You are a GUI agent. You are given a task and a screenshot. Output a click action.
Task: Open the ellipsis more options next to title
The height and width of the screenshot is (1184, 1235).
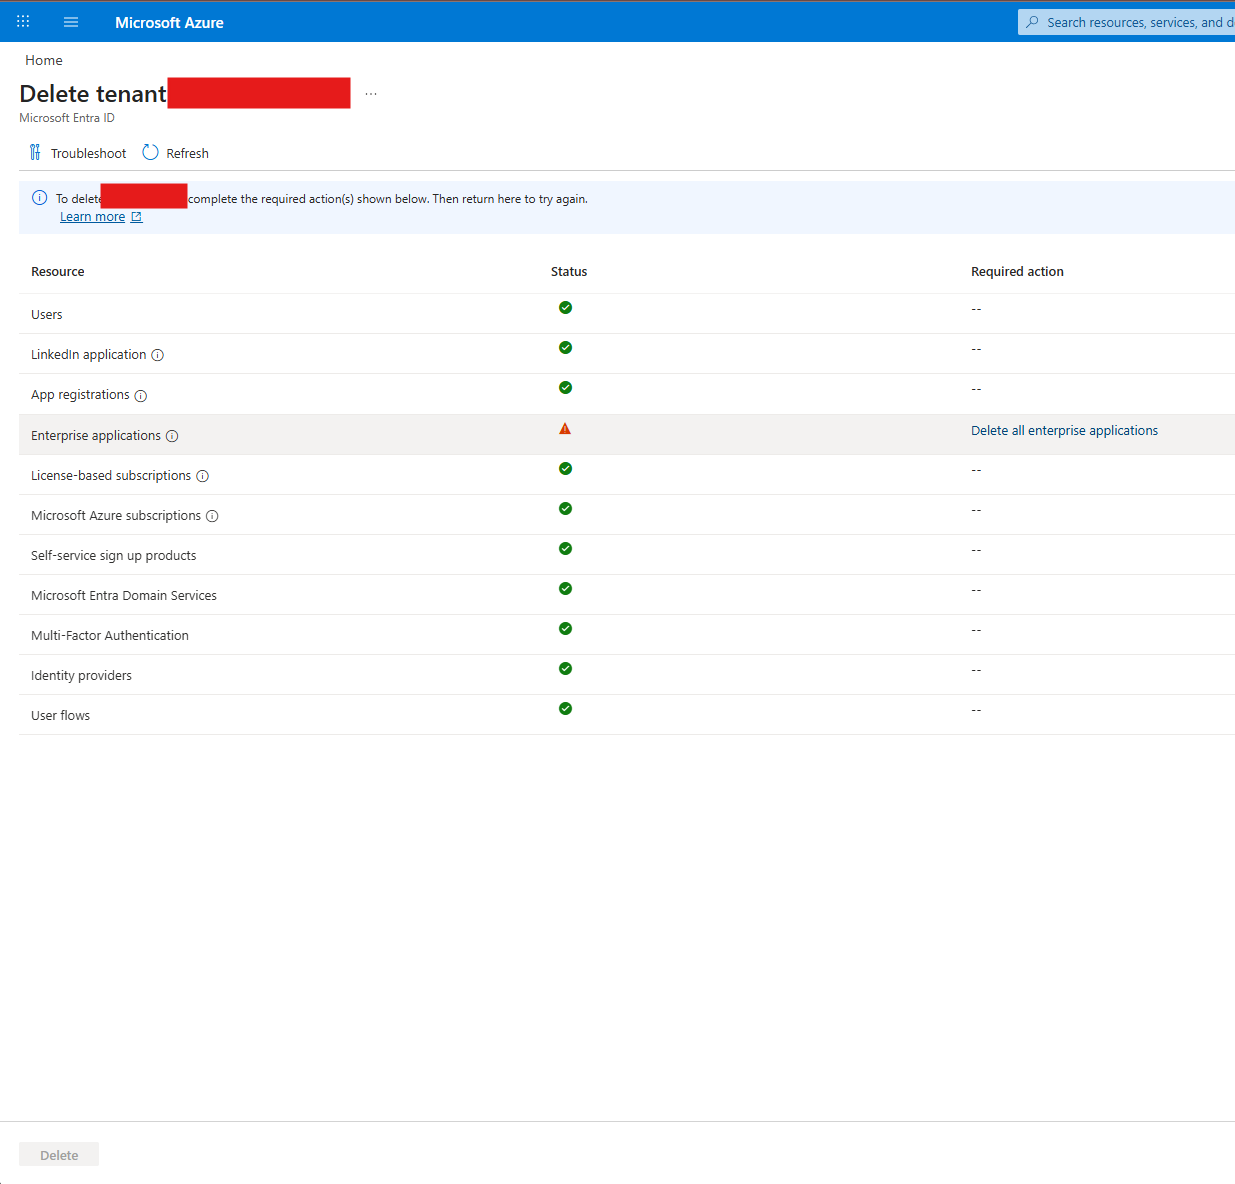[371, 93]
